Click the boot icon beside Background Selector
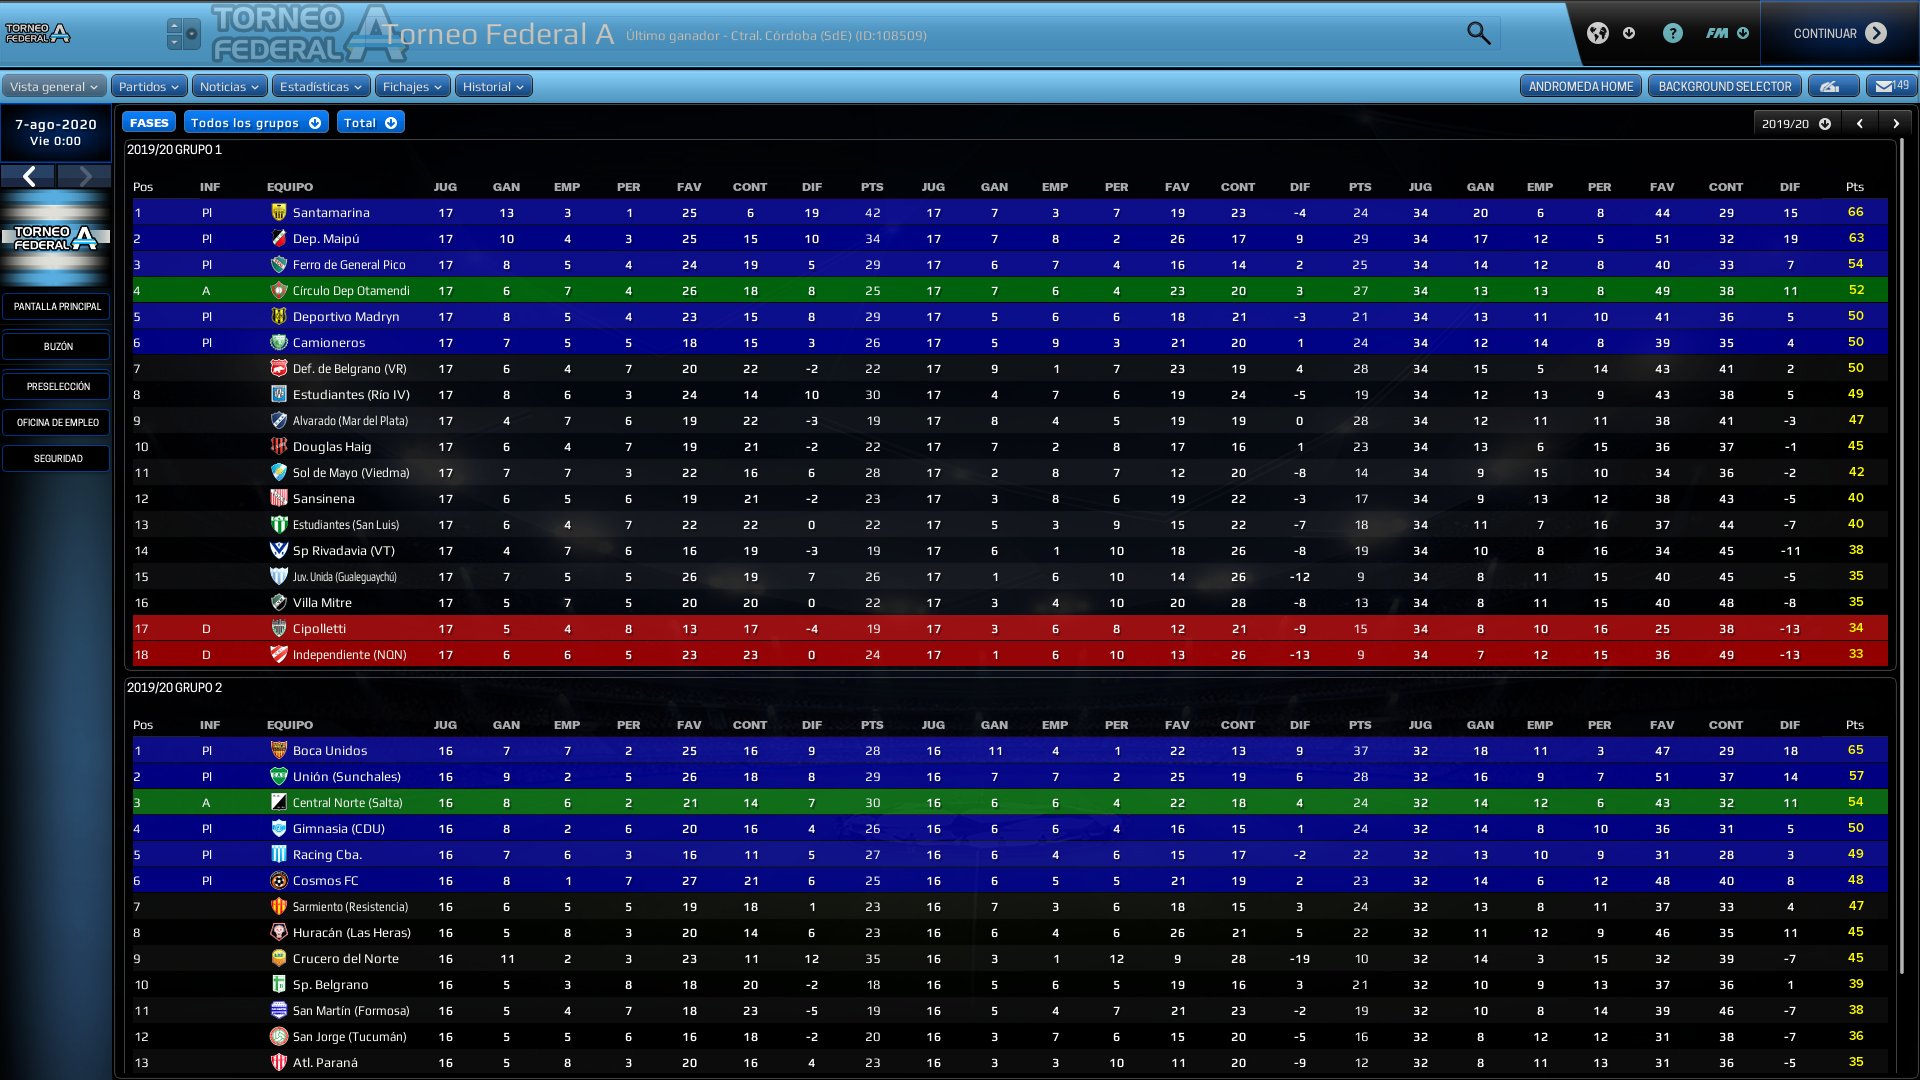Screen dimensions: 1920x1080 1833,86
